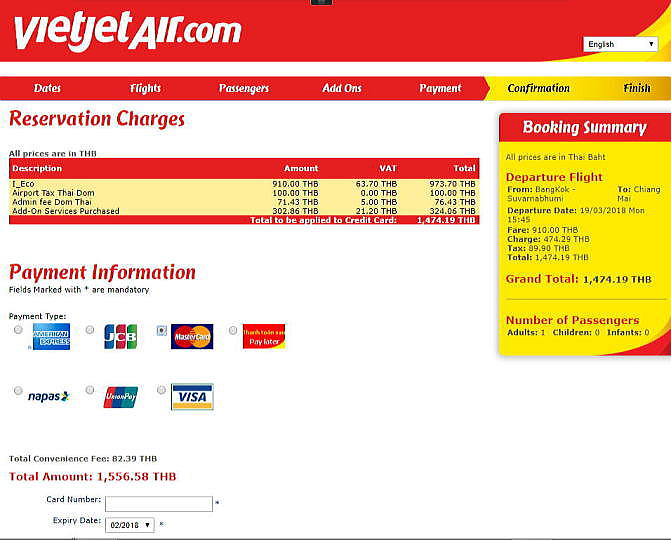Go to the Passengers step
This screenshot has height=540, width=671.
point(243,88)
